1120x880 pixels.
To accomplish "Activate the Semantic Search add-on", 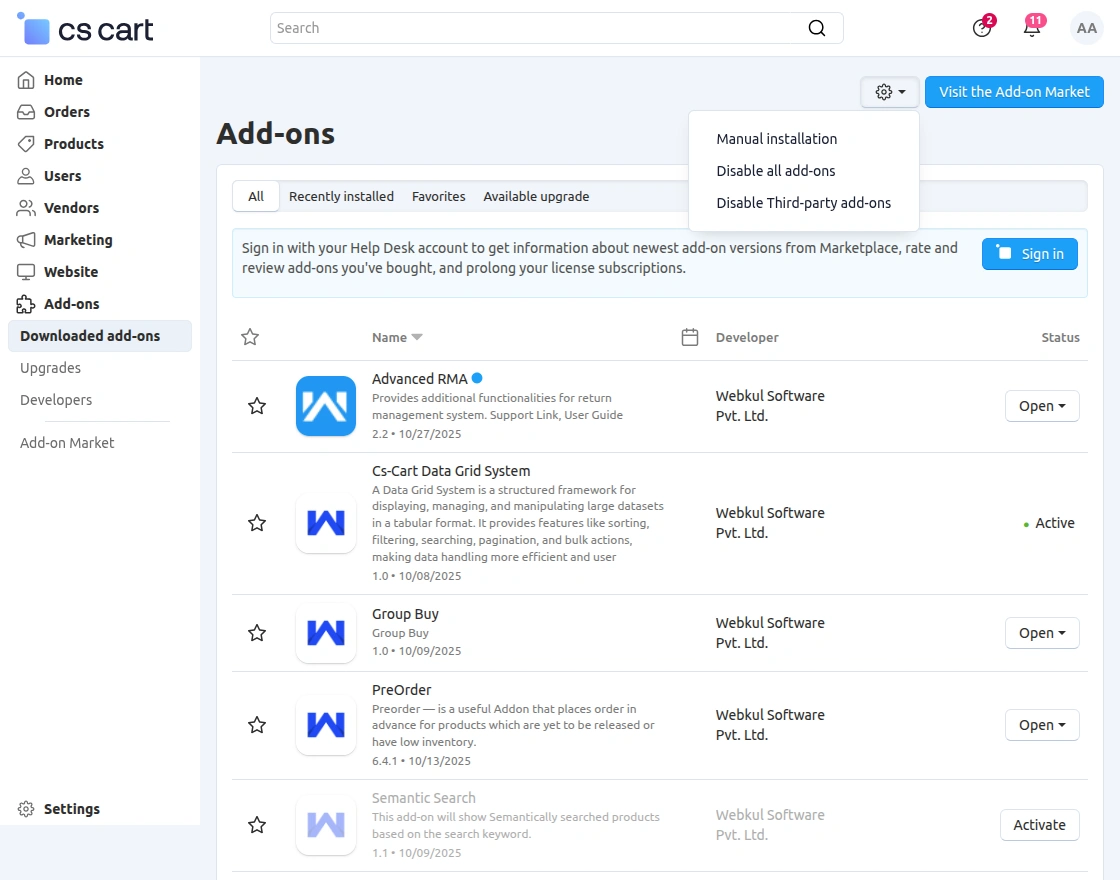I will 1039,825.
